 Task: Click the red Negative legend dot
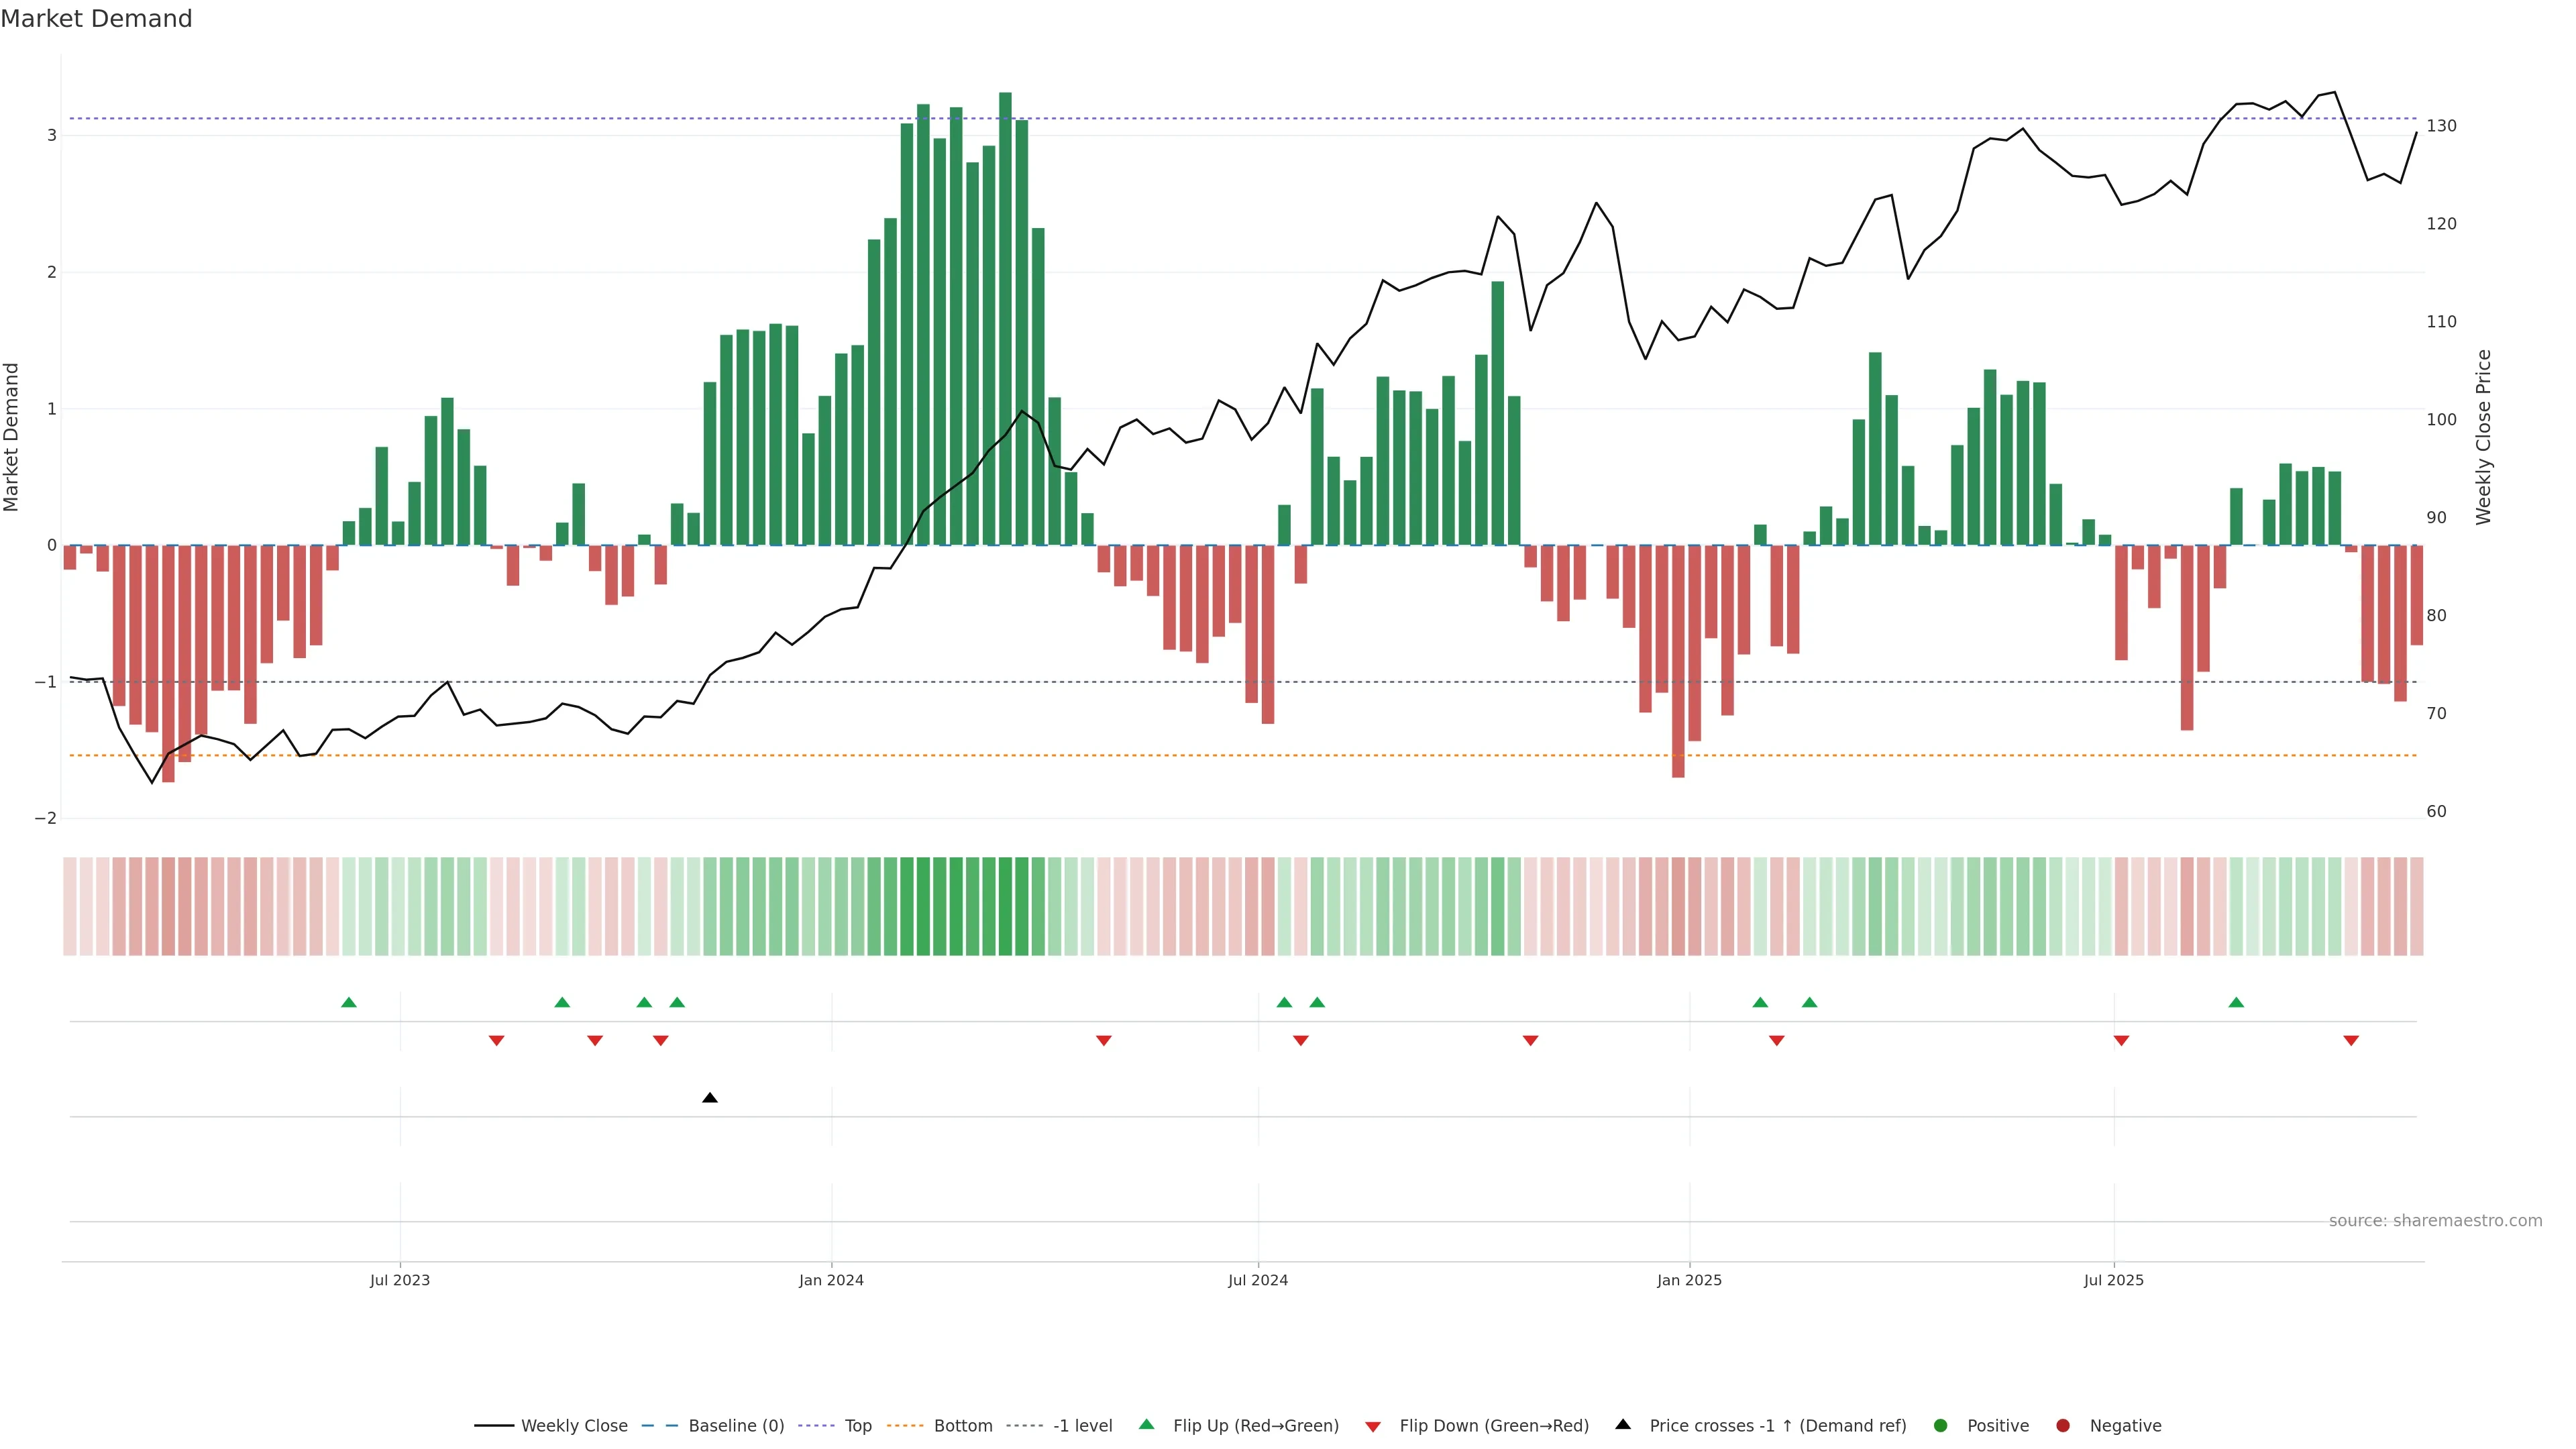pyautogui.click(x=2063, y=1426)
